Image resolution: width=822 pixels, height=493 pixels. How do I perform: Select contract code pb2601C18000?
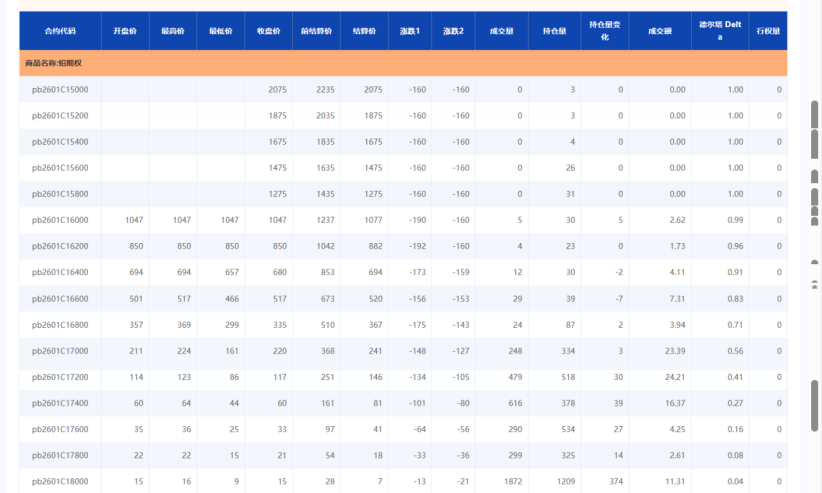click(x=60, y=481)
